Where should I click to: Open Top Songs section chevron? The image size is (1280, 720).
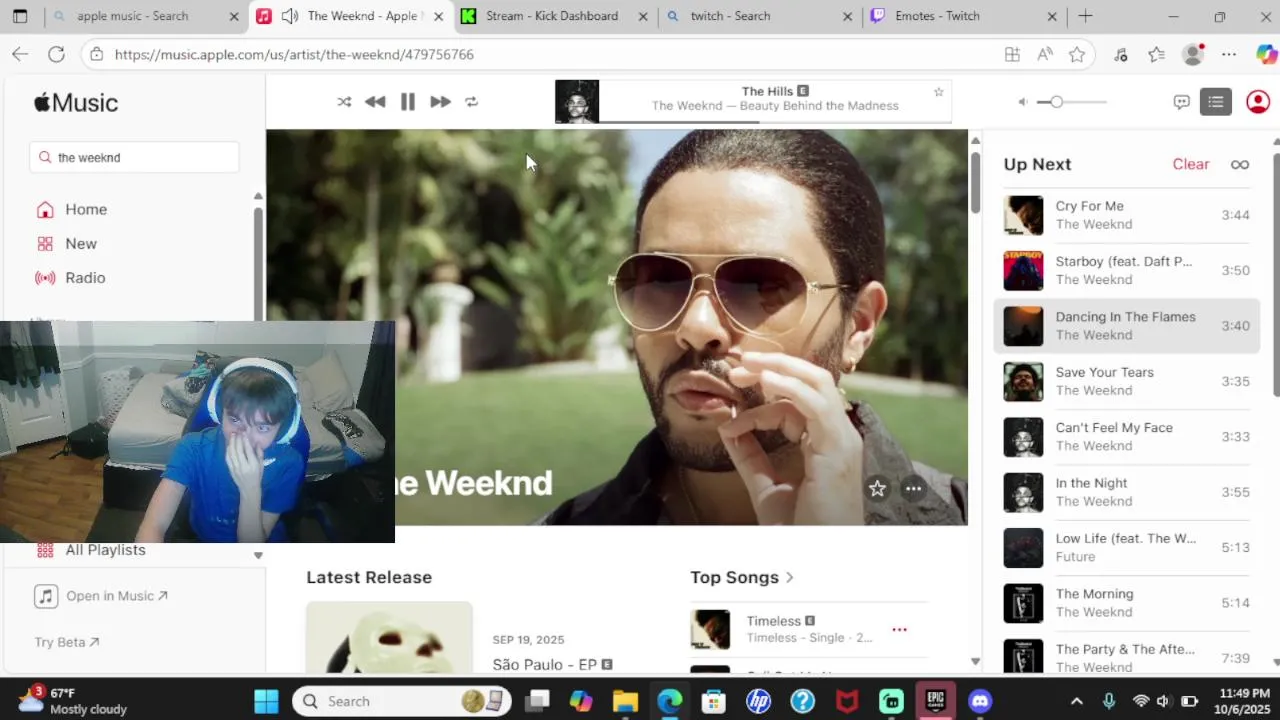[789, 577]
